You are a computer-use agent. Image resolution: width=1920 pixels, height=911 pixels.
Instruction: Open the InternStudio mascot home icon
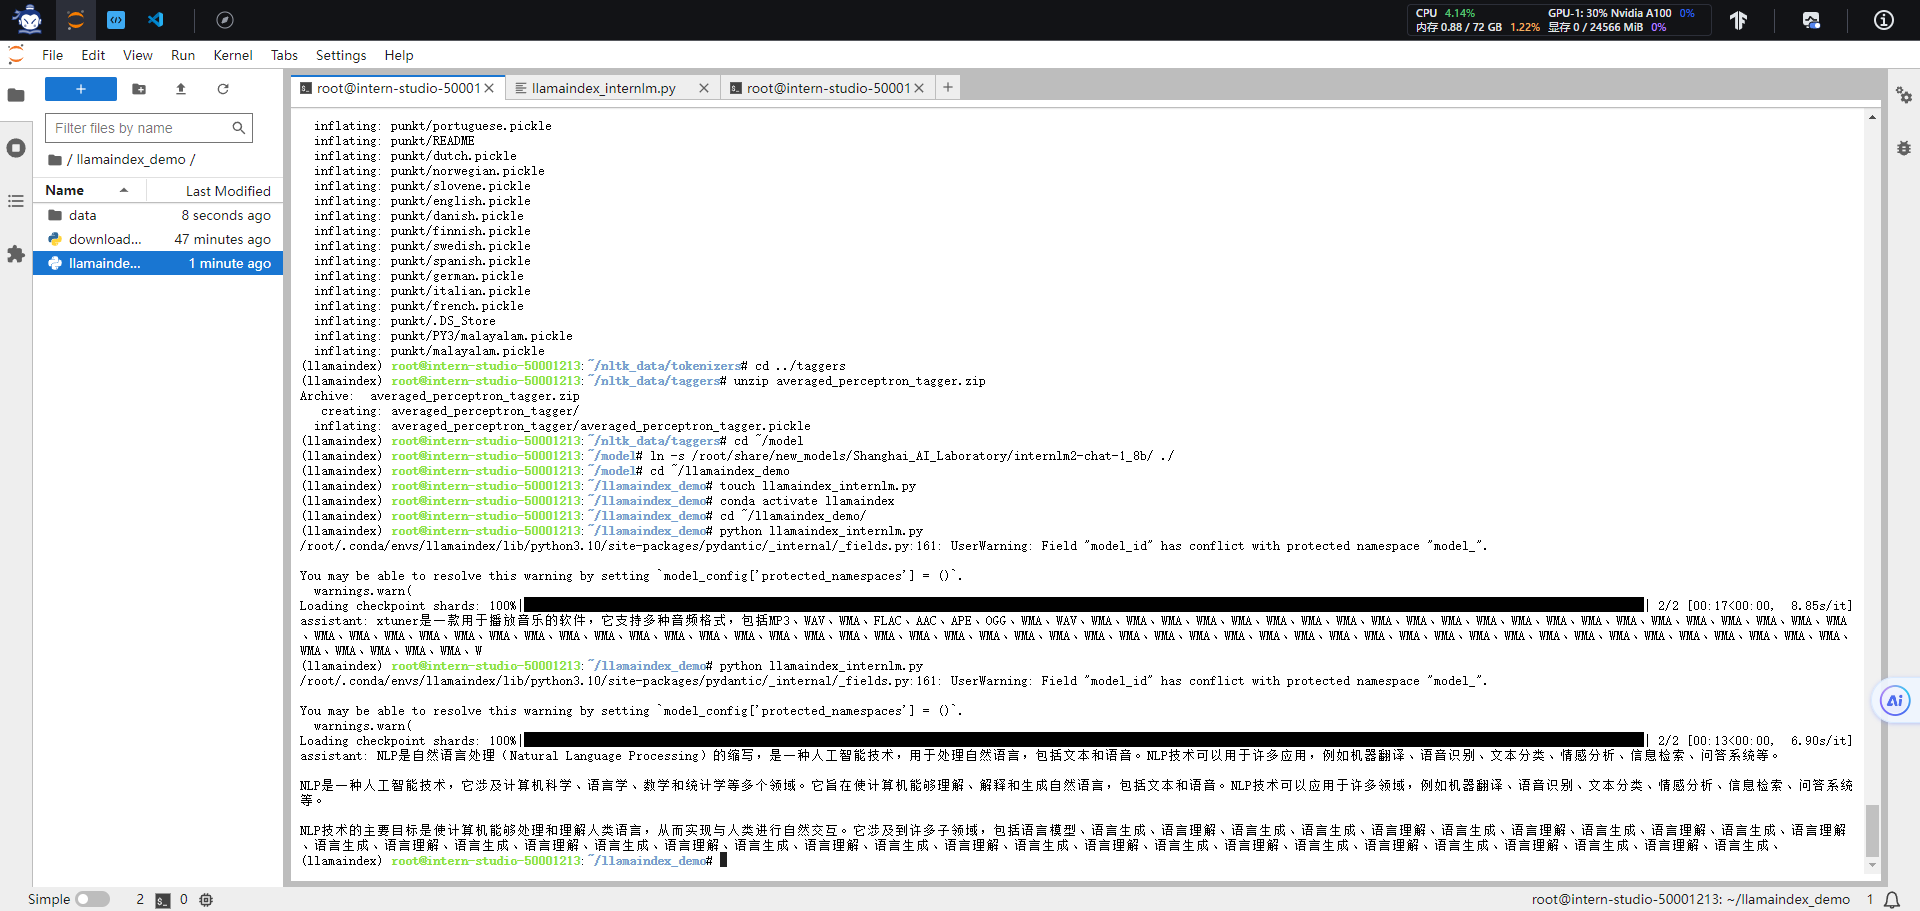point(28,19)
